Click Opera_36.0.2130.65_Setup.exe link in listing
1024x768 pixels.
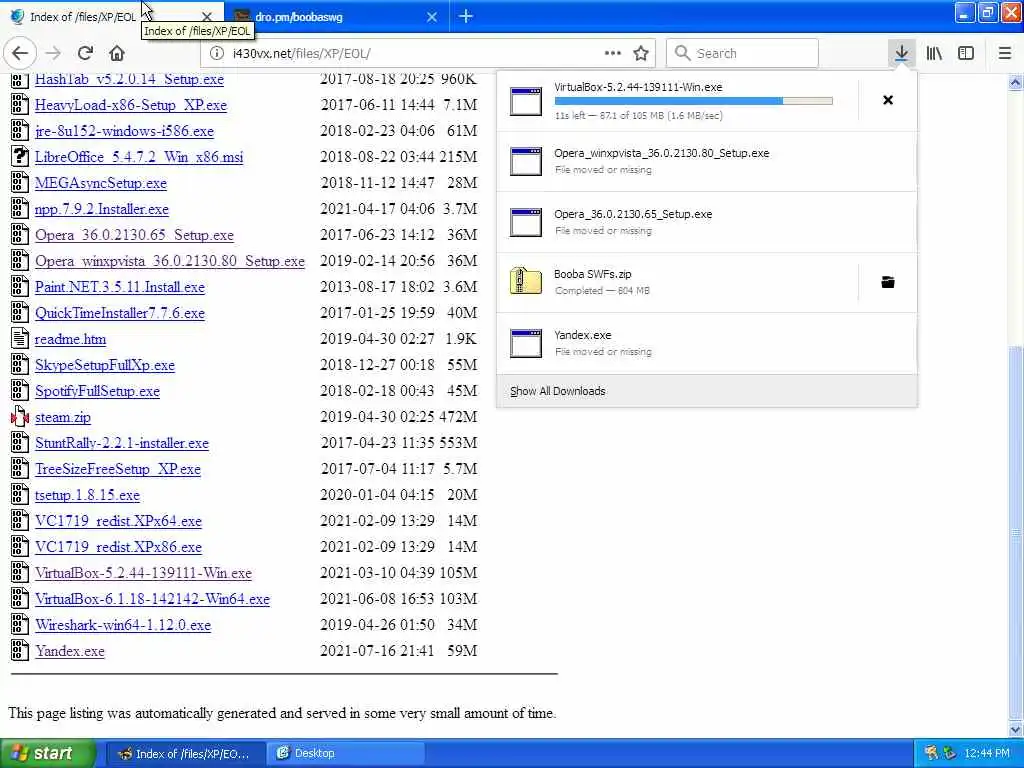point(134,235)
